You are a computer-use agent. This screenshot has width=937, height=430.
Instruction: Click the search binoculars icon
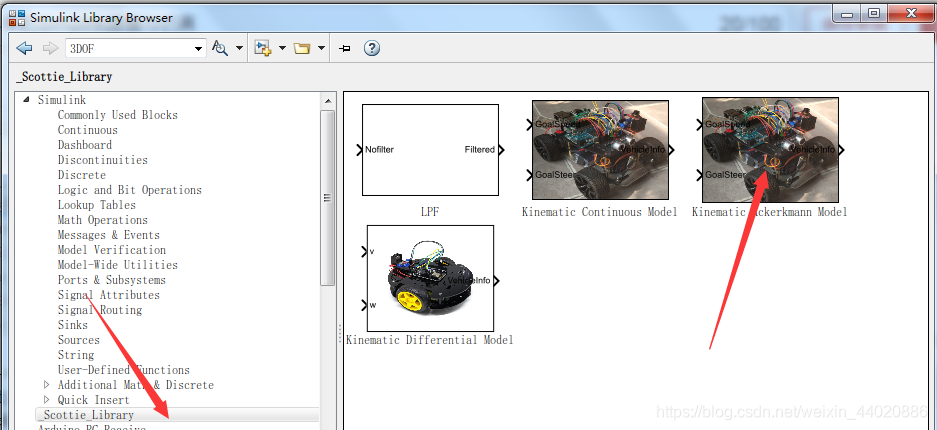click(220, 48)
